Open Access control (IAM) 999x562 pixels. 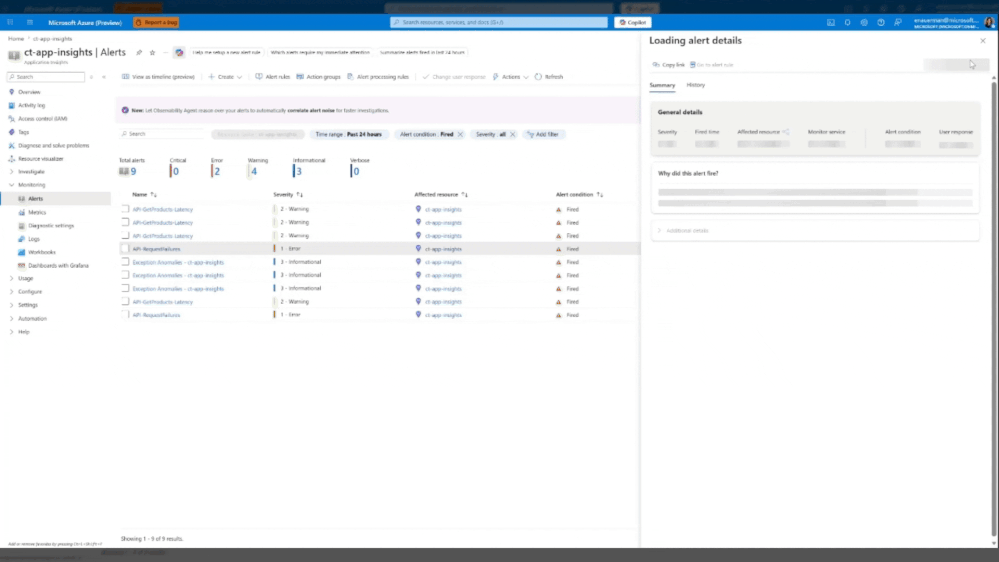(x=42, y=119)
